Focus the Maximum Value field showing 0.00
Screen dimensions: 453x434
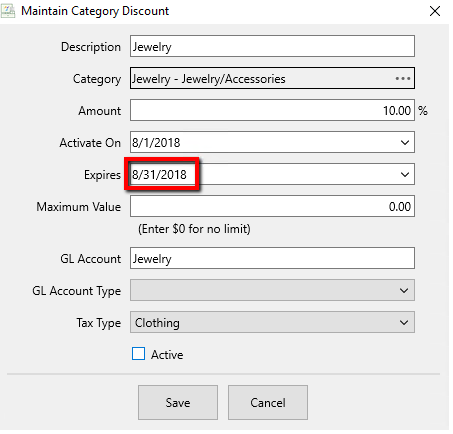pyautogui.click(x=272, y=206)
